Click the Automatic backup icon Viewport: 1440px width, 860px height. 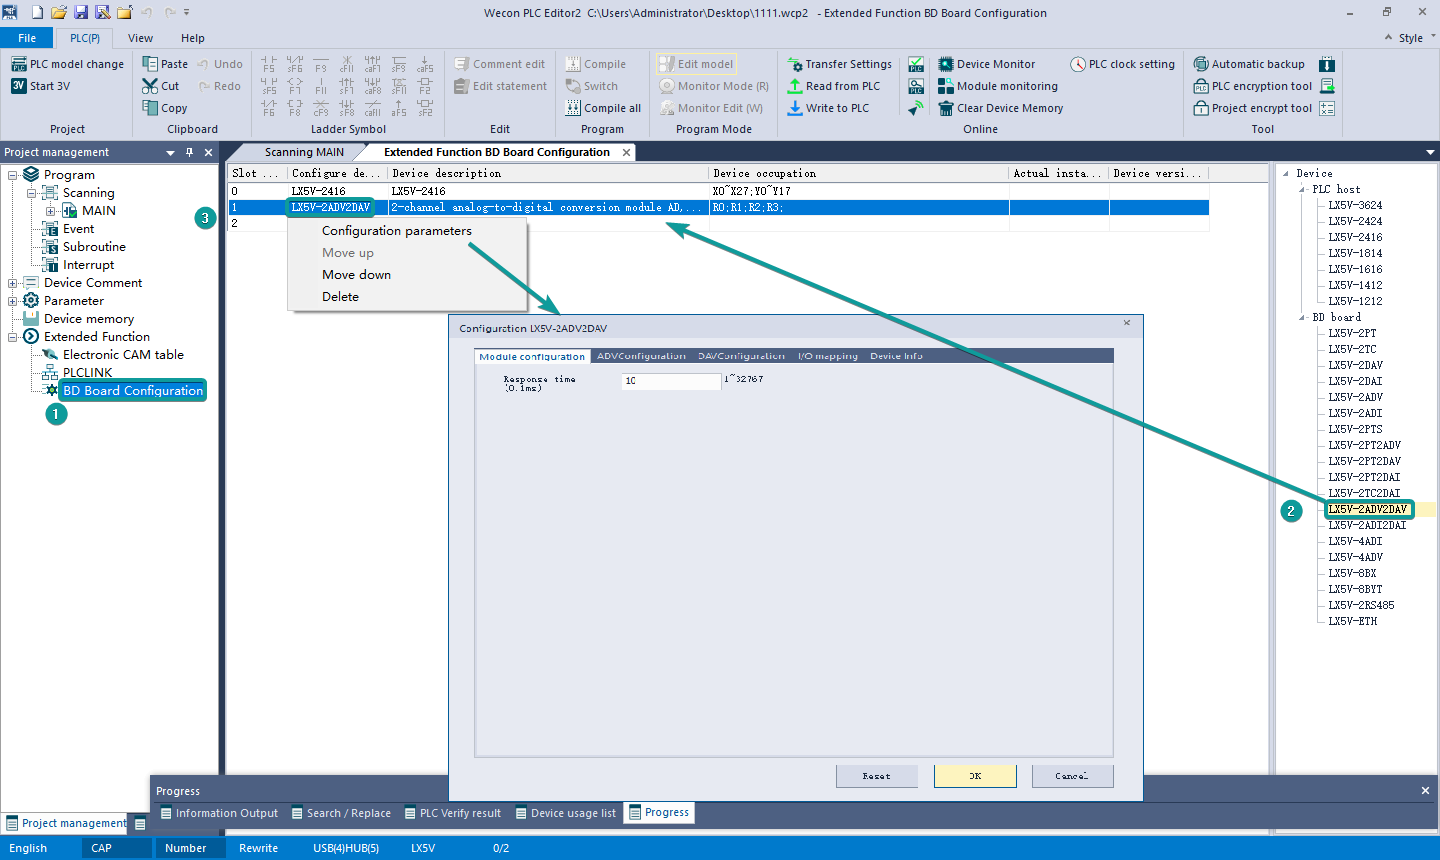[1201, 64]
